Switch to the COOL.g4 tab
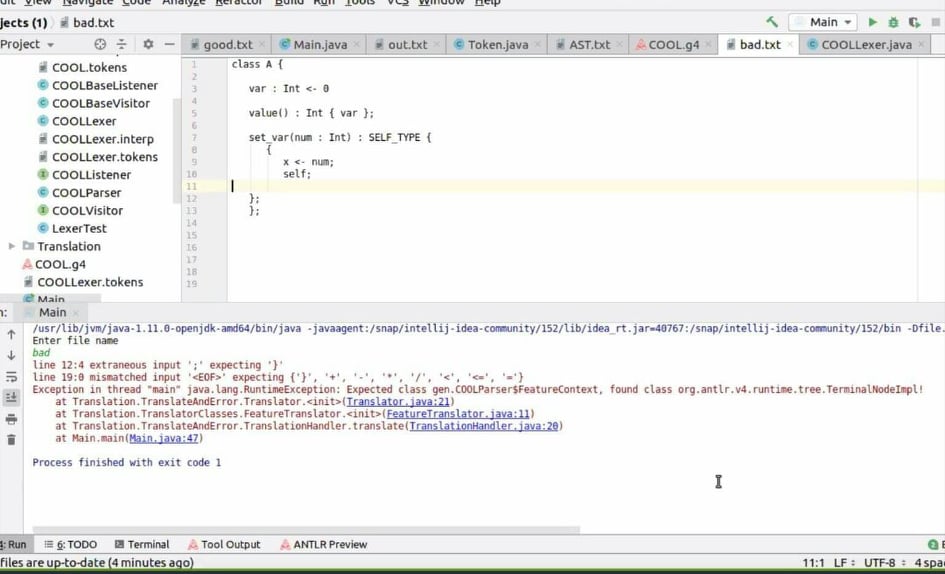945x574 pixels. [x=673, y=45]
